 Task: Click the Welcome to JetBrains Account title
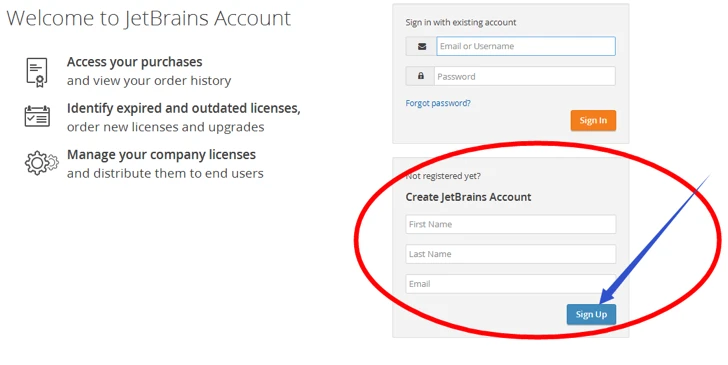click(x=149, y=19)
